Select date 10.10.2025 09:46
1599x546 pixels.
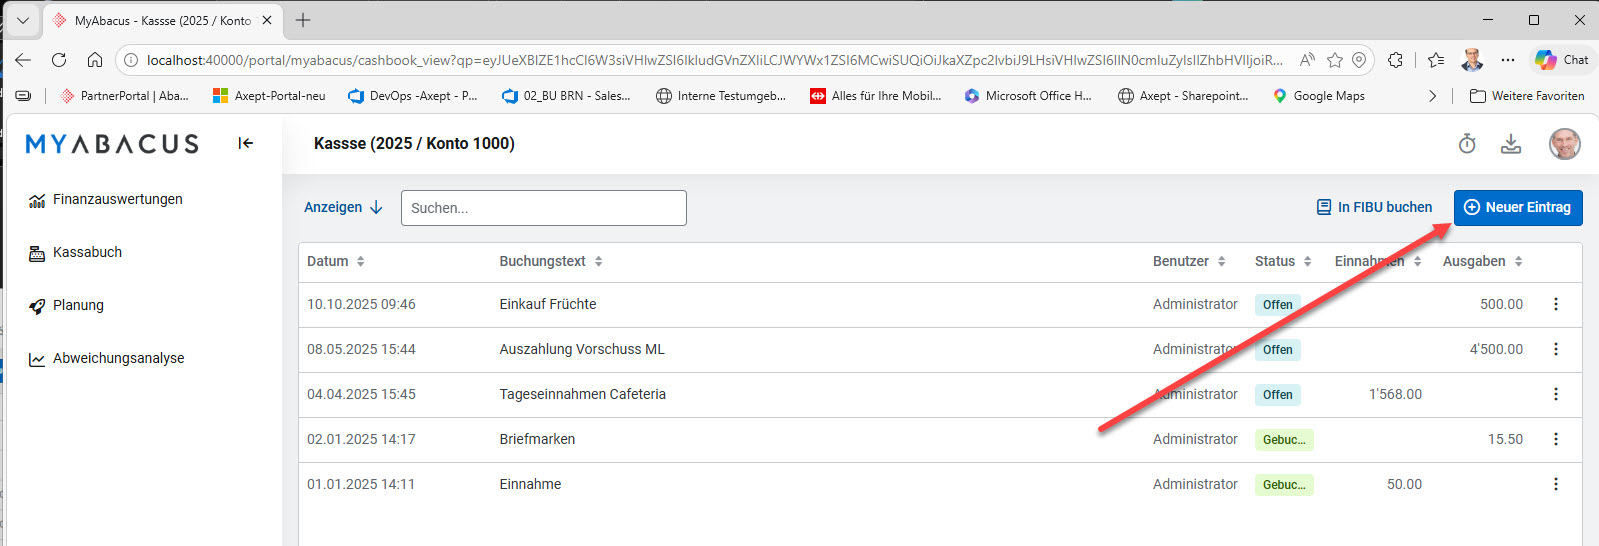point(361,304)
